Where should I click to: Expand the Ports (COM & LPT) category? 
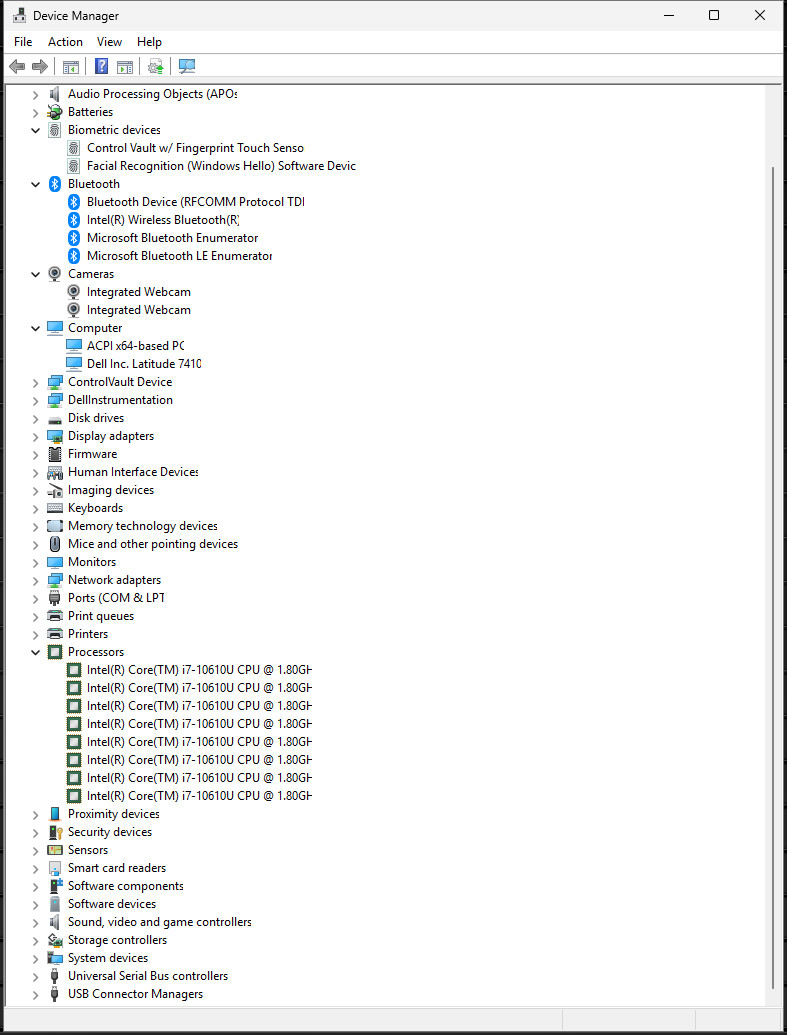coord(36,598)
